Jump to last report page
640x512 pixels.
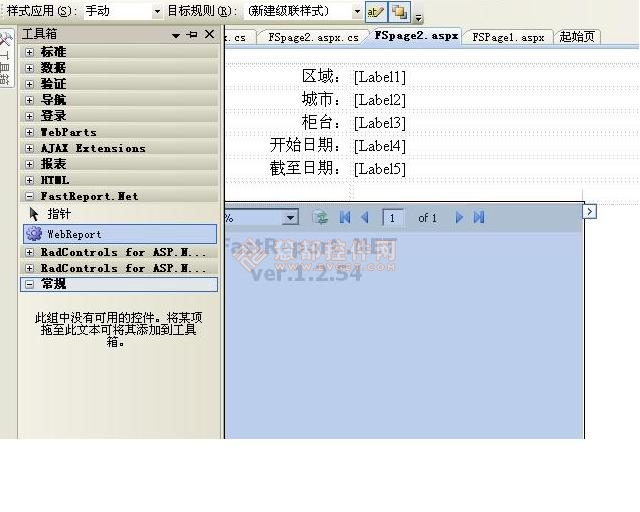pos(479,217)
